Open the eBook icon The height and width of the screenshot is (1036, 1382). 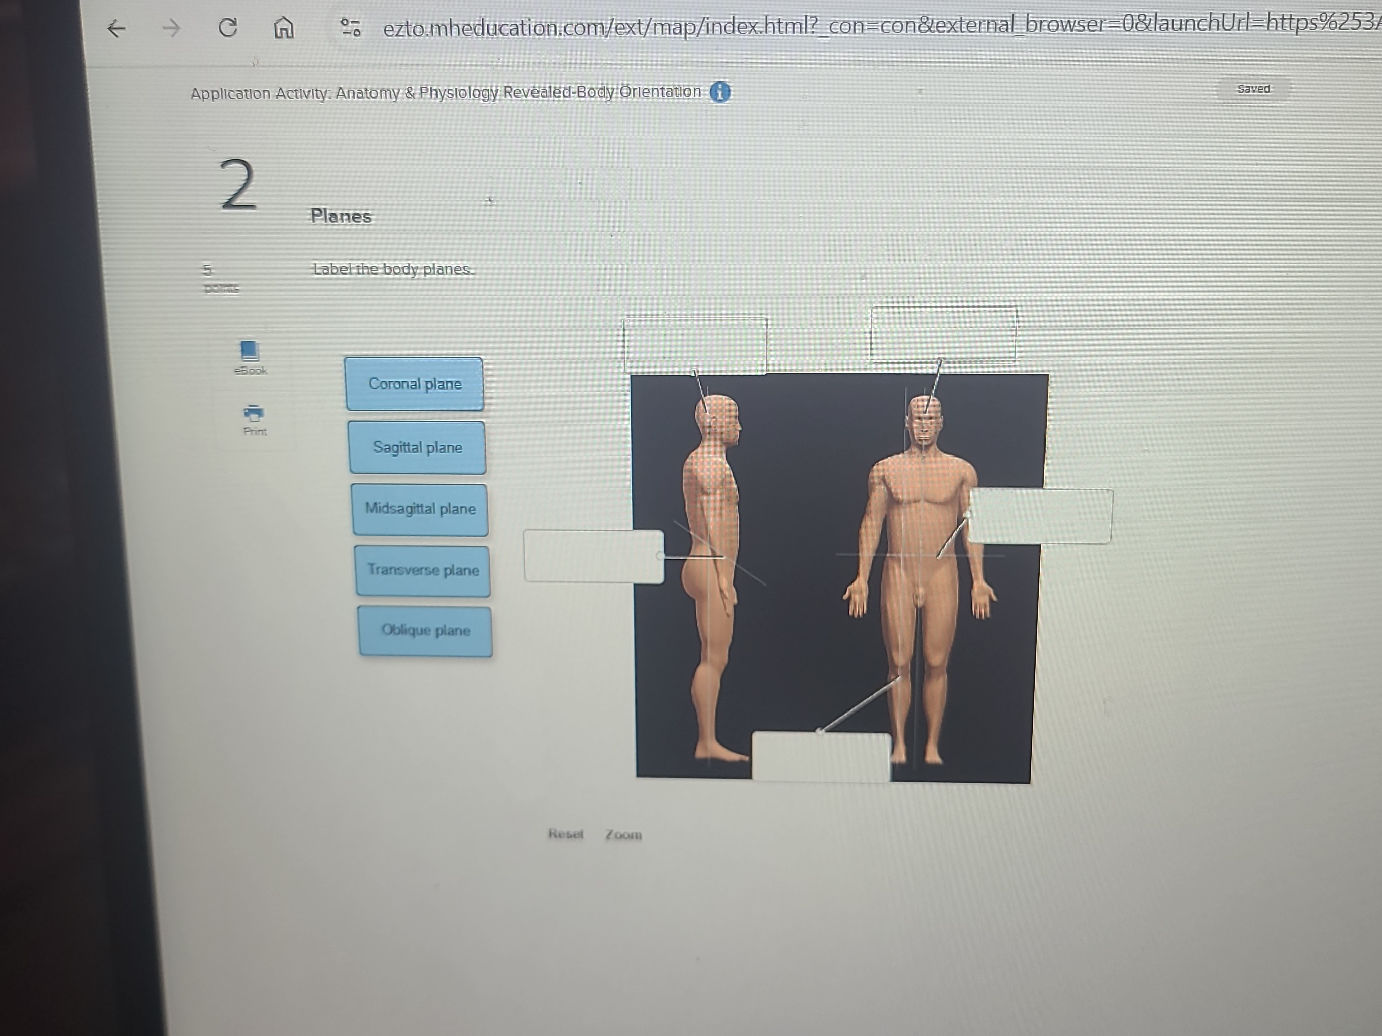pyautogui.click(x=250, y=357)
